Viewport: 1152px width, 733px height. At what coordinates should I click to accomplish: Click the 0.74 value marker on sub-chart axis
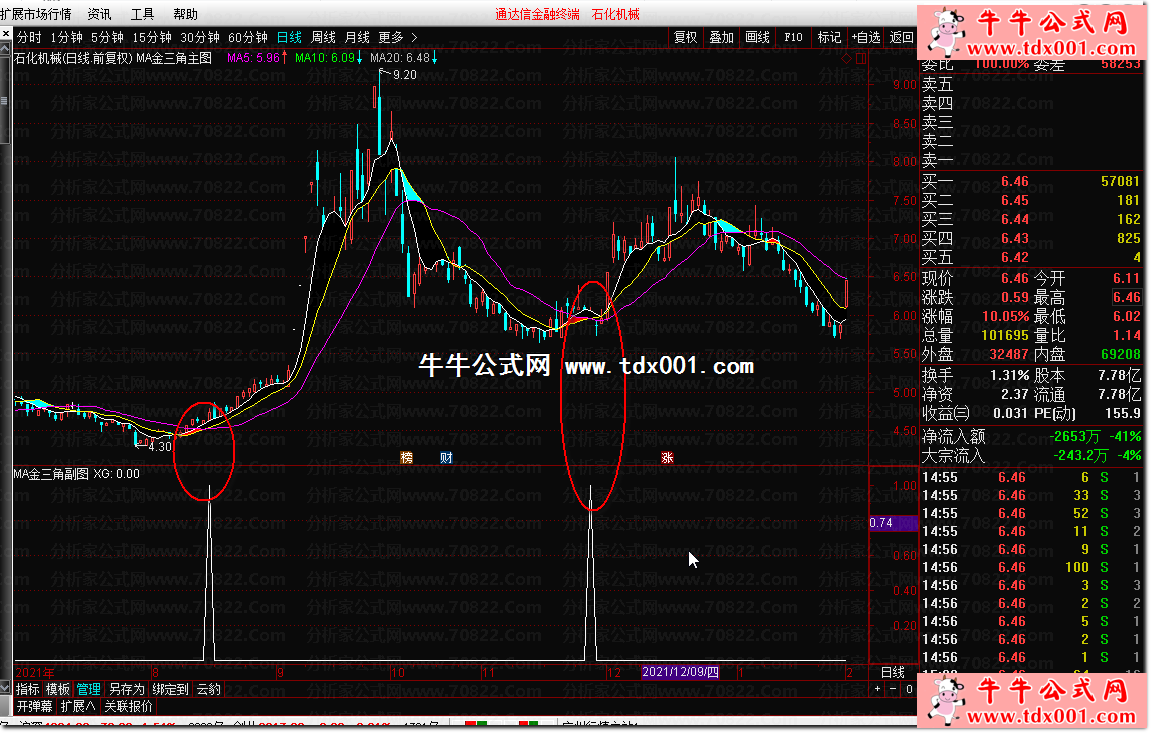(x=893, y=523)
